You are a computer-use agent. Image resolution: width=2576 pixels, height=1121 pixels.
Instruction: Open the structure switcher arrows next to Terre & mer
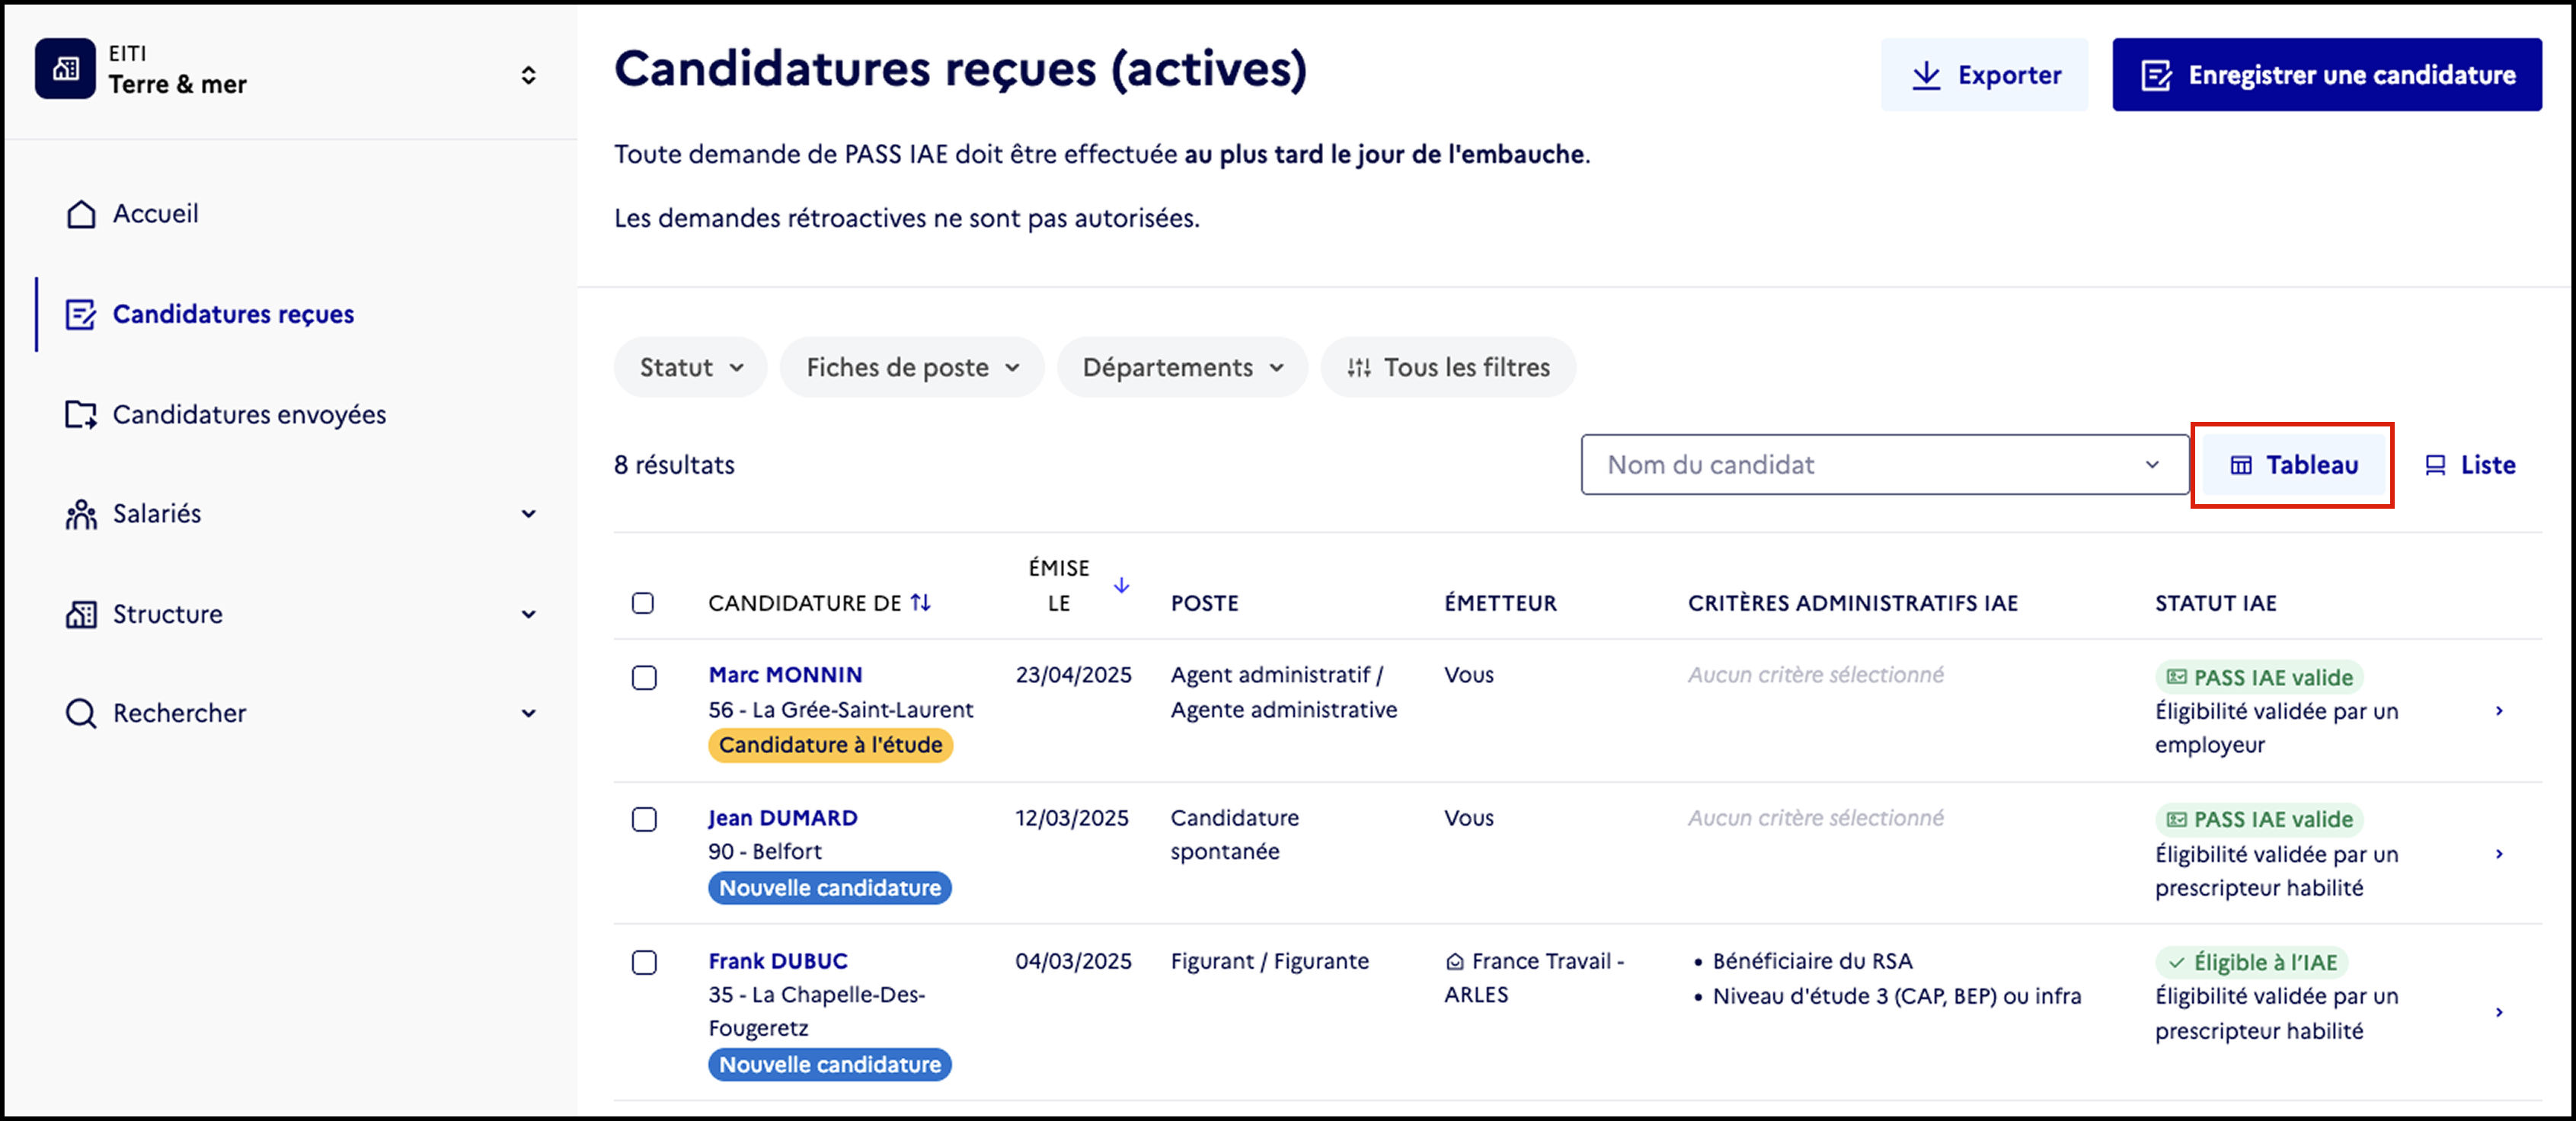tap(528, 75)
